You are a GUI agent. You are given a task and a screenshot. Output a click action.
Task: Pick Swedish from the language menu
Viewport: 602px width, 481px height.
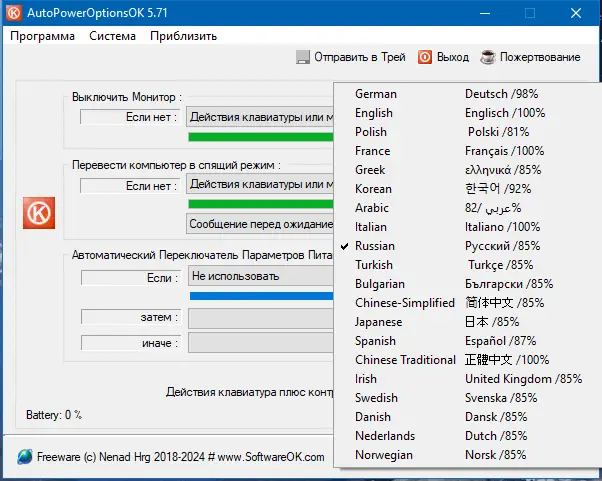pos(468,398)
